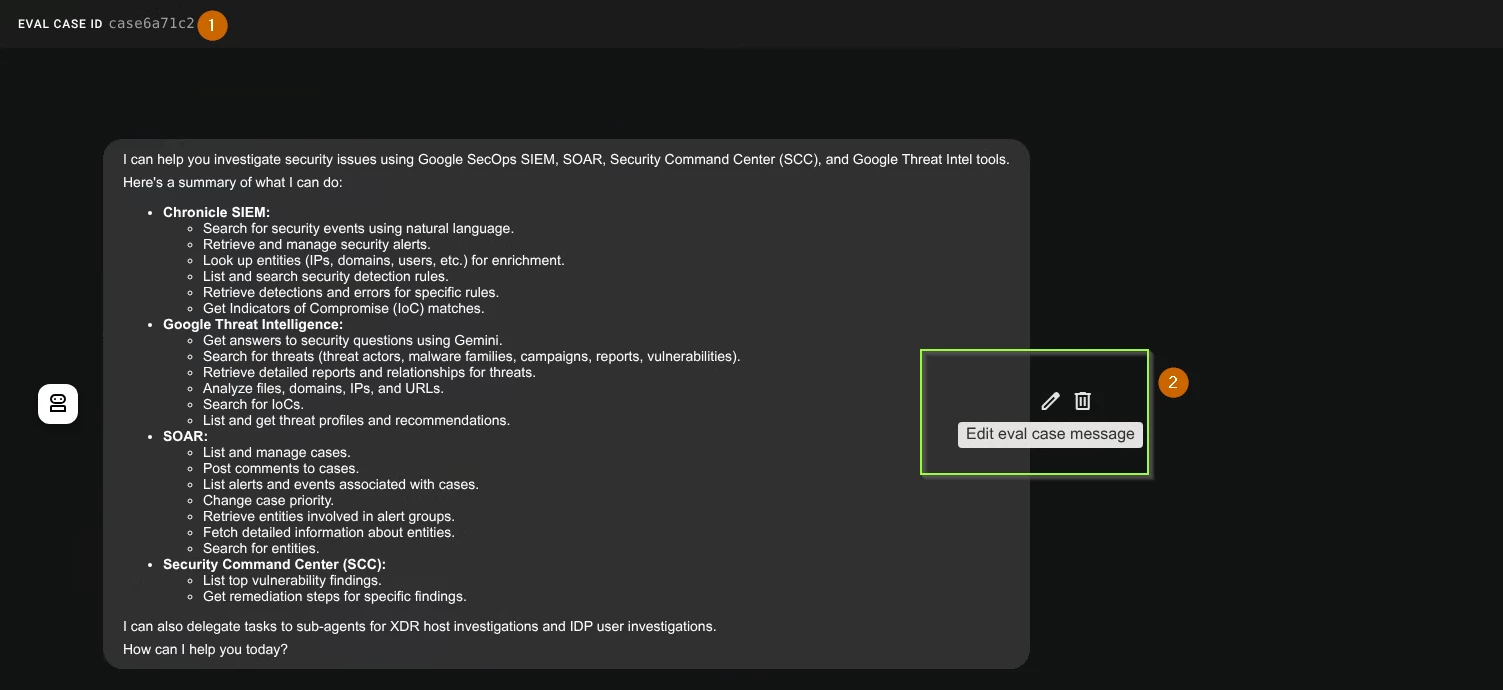
Task: Click the bot avatar icon
Action: point(58,404)
